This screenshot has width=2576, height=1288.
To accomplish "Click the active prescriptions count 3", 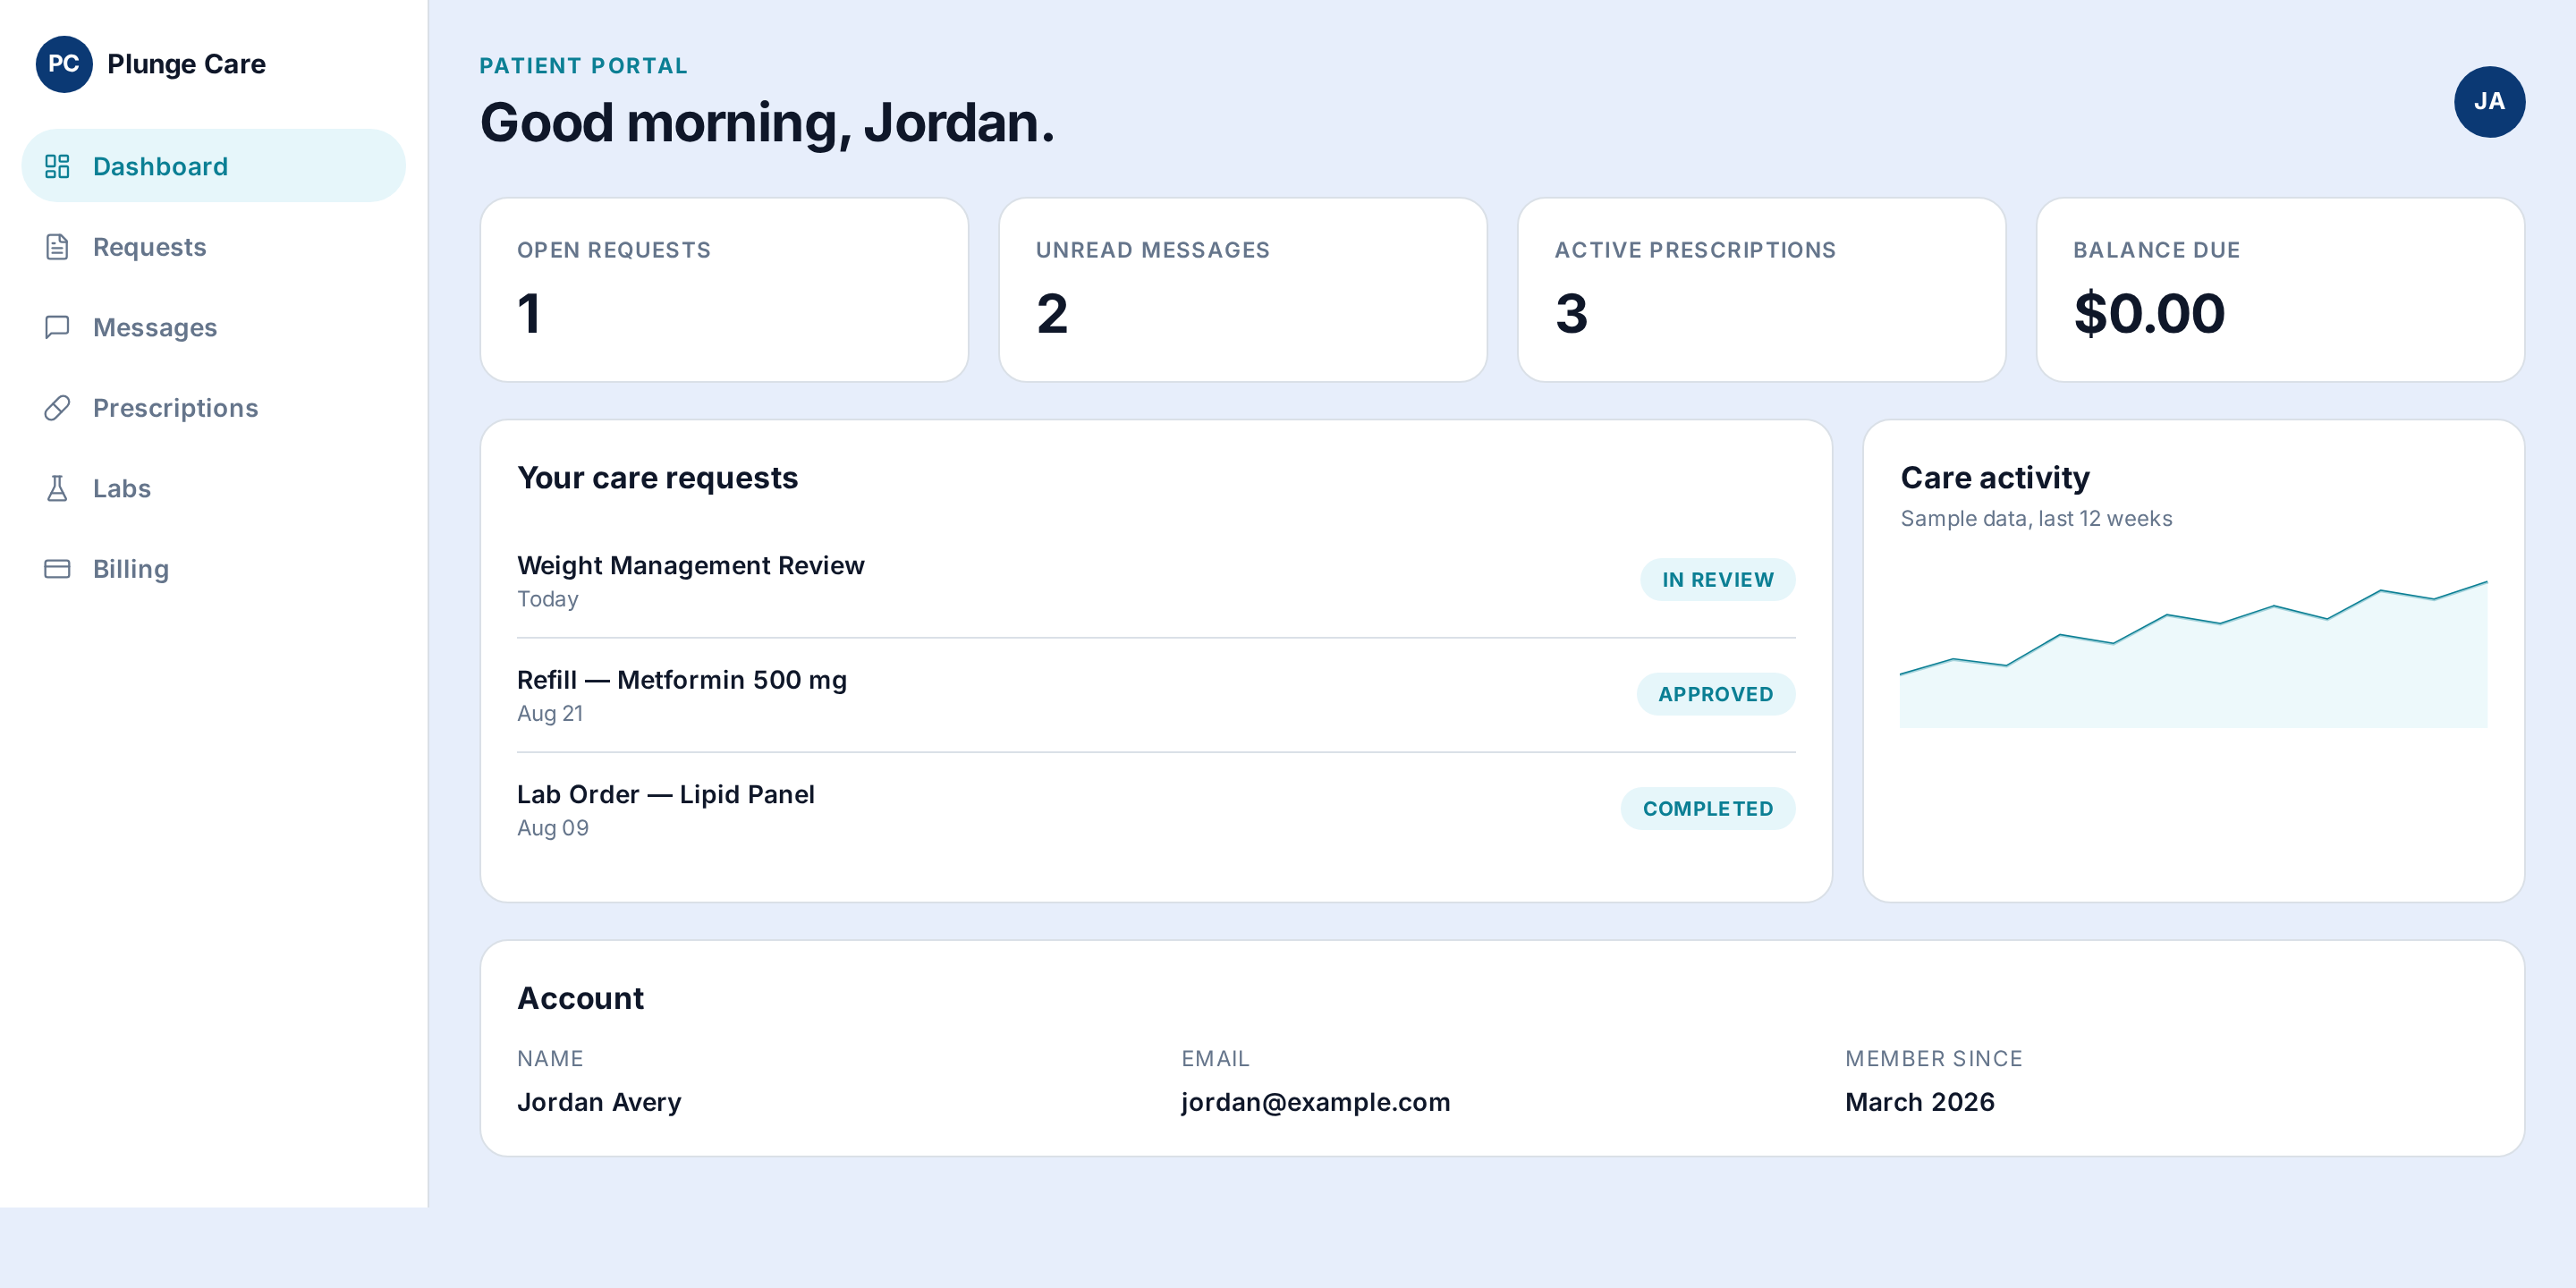I will coord(1571,313).
